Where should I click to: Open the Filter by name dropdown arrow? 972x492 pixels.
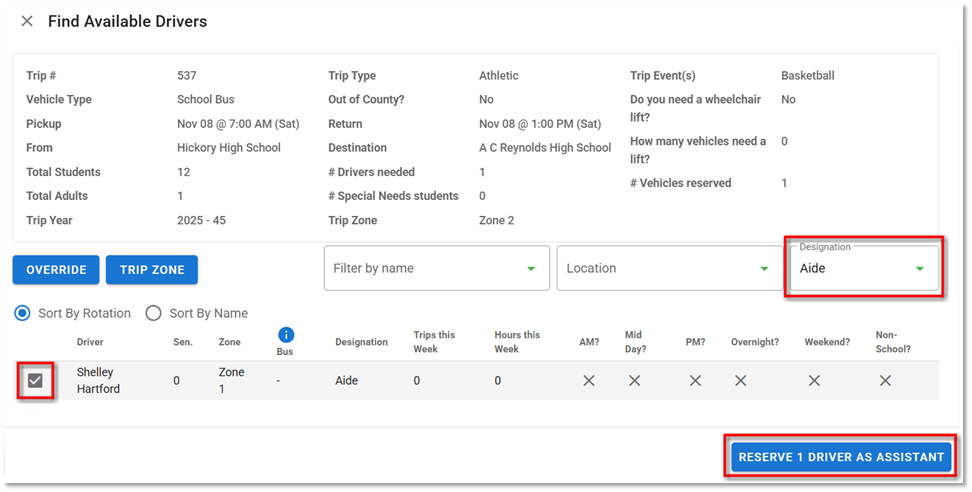(x=531, y=269)
